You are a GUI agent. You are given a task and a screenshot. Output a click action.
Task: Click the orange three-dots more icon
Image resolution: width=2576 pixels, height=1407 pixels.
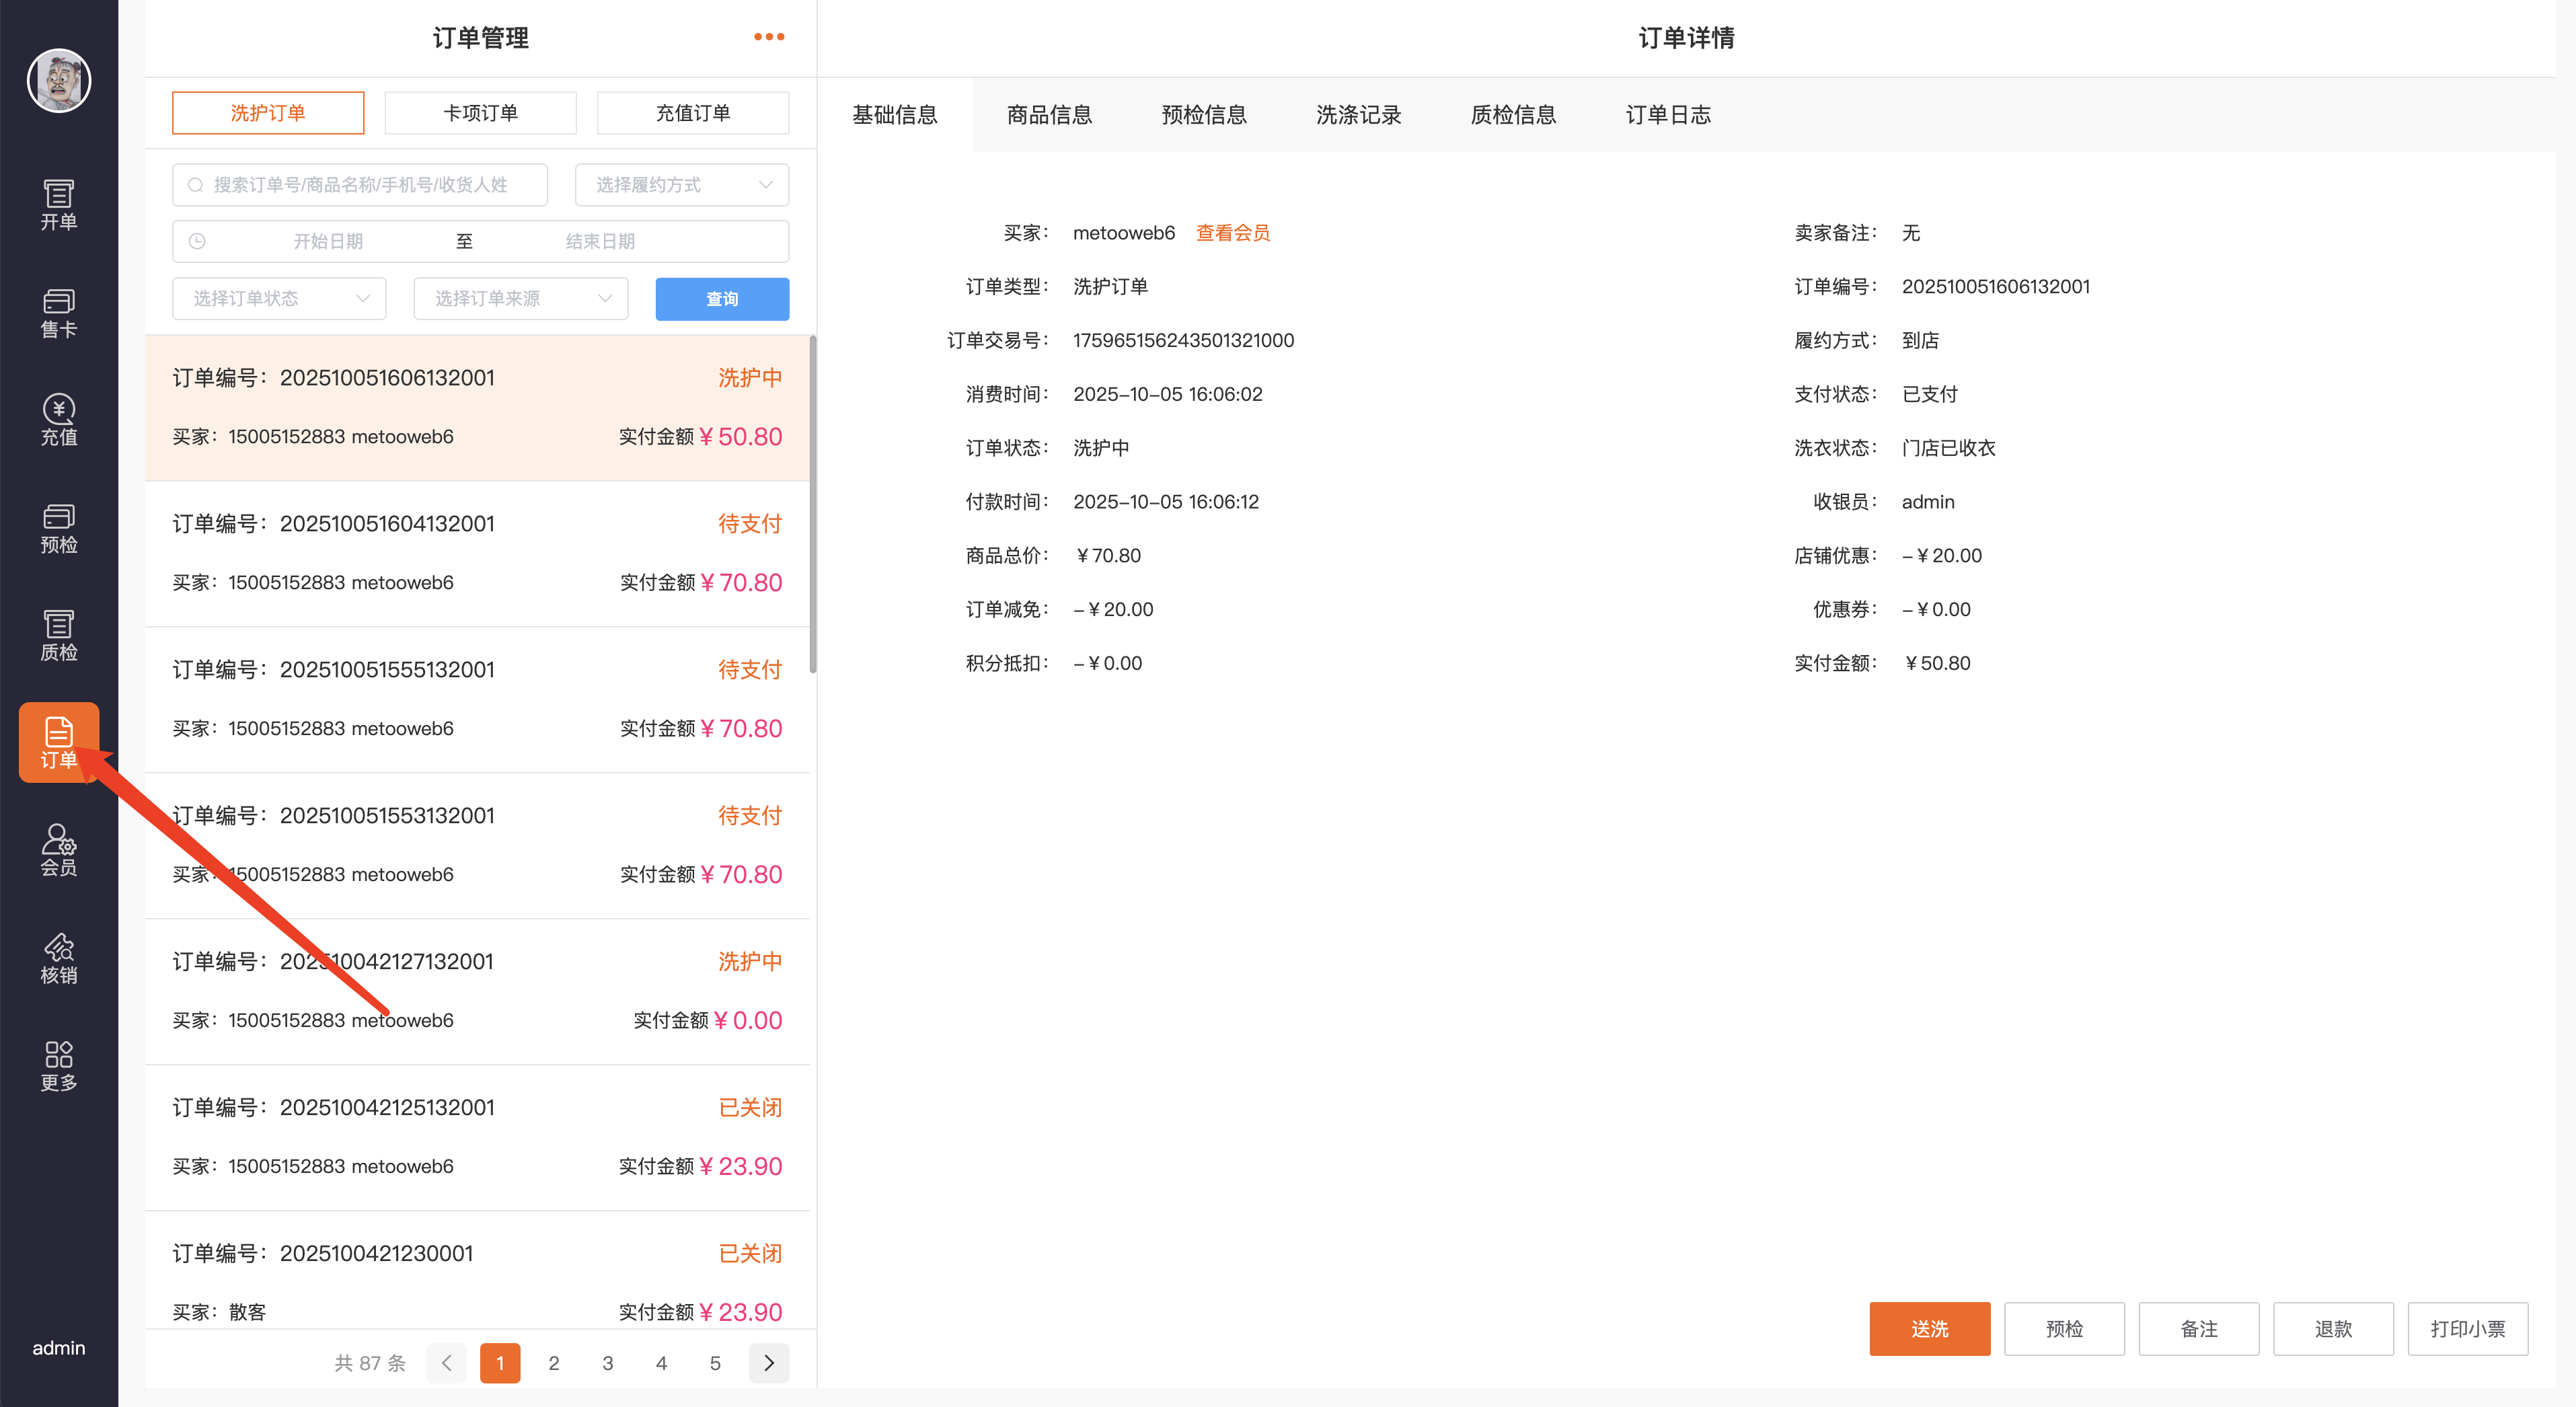[768, 37]
